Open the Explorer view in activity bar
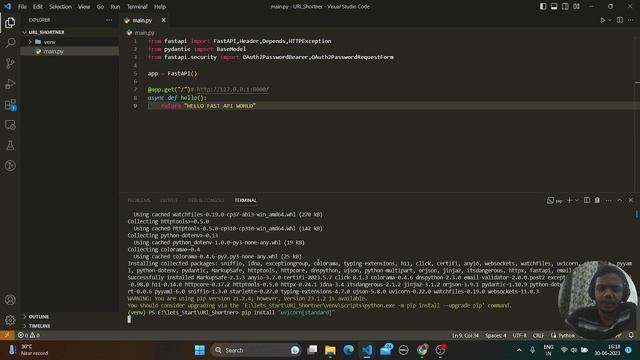640x360 pixels. [x=10, y=22]
